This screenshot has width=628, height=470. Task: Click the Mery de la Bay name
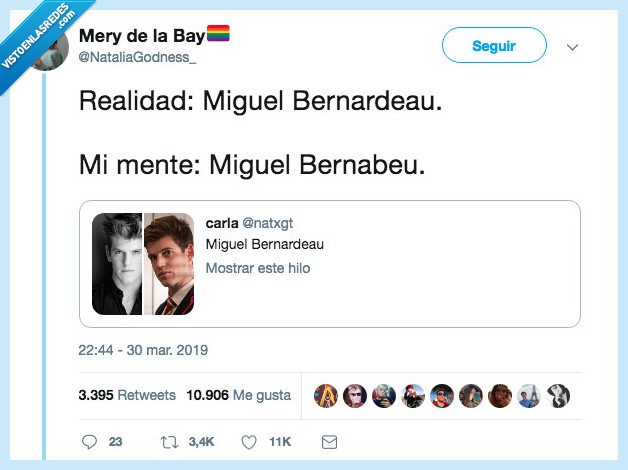[141, 37]
